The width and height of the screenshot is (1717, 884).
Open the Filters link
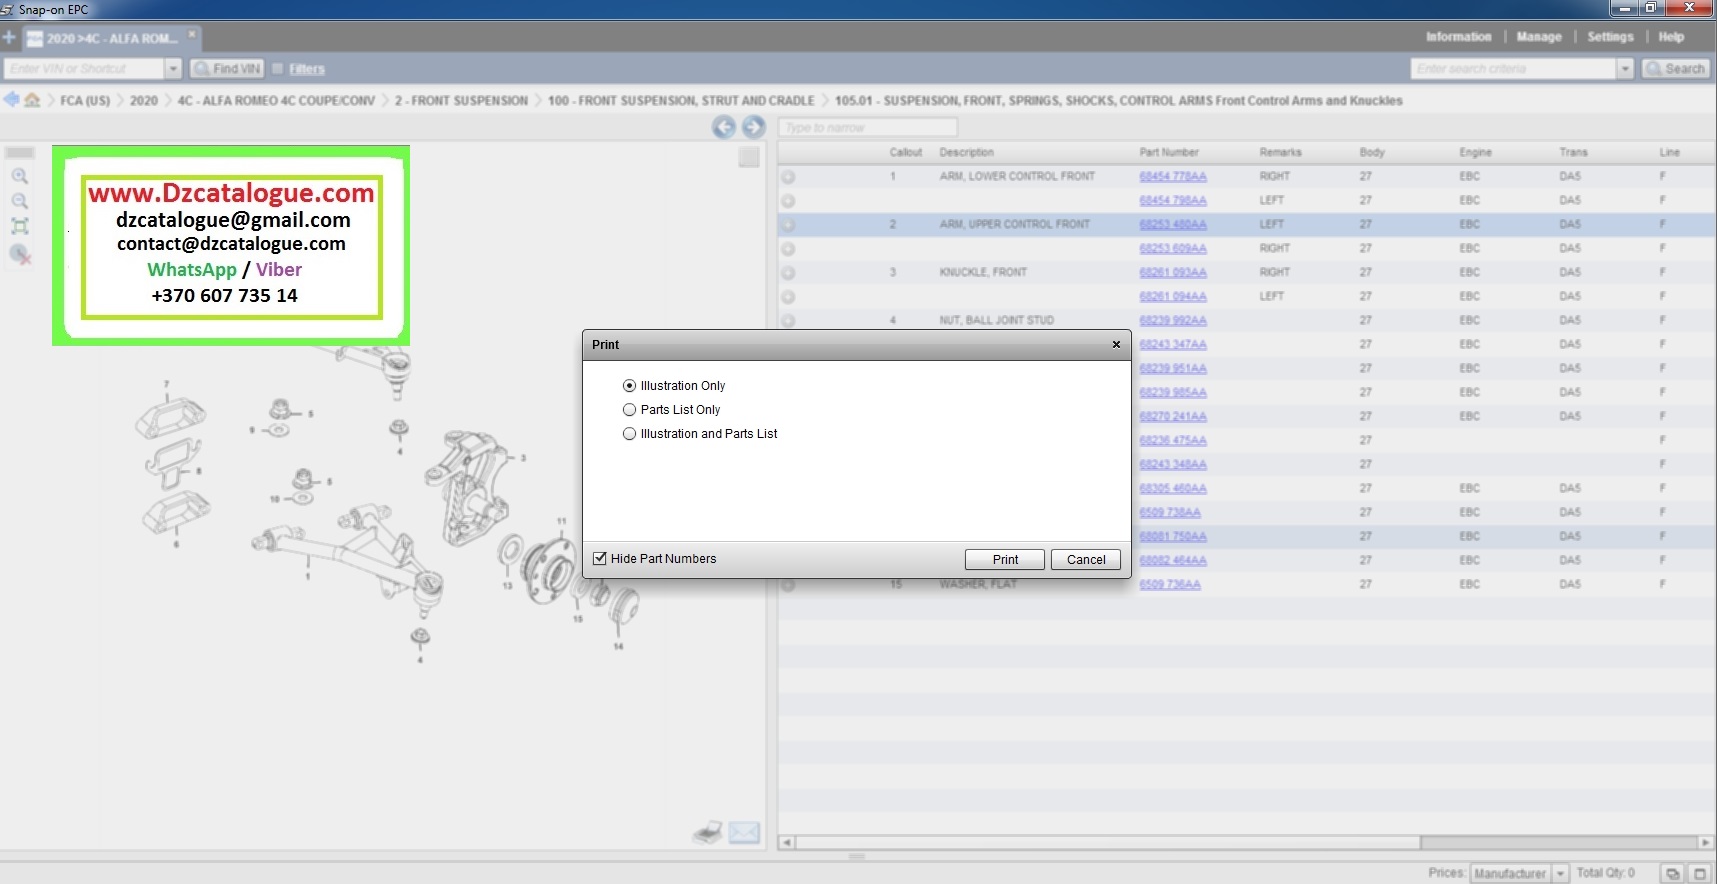pos(307,69)
